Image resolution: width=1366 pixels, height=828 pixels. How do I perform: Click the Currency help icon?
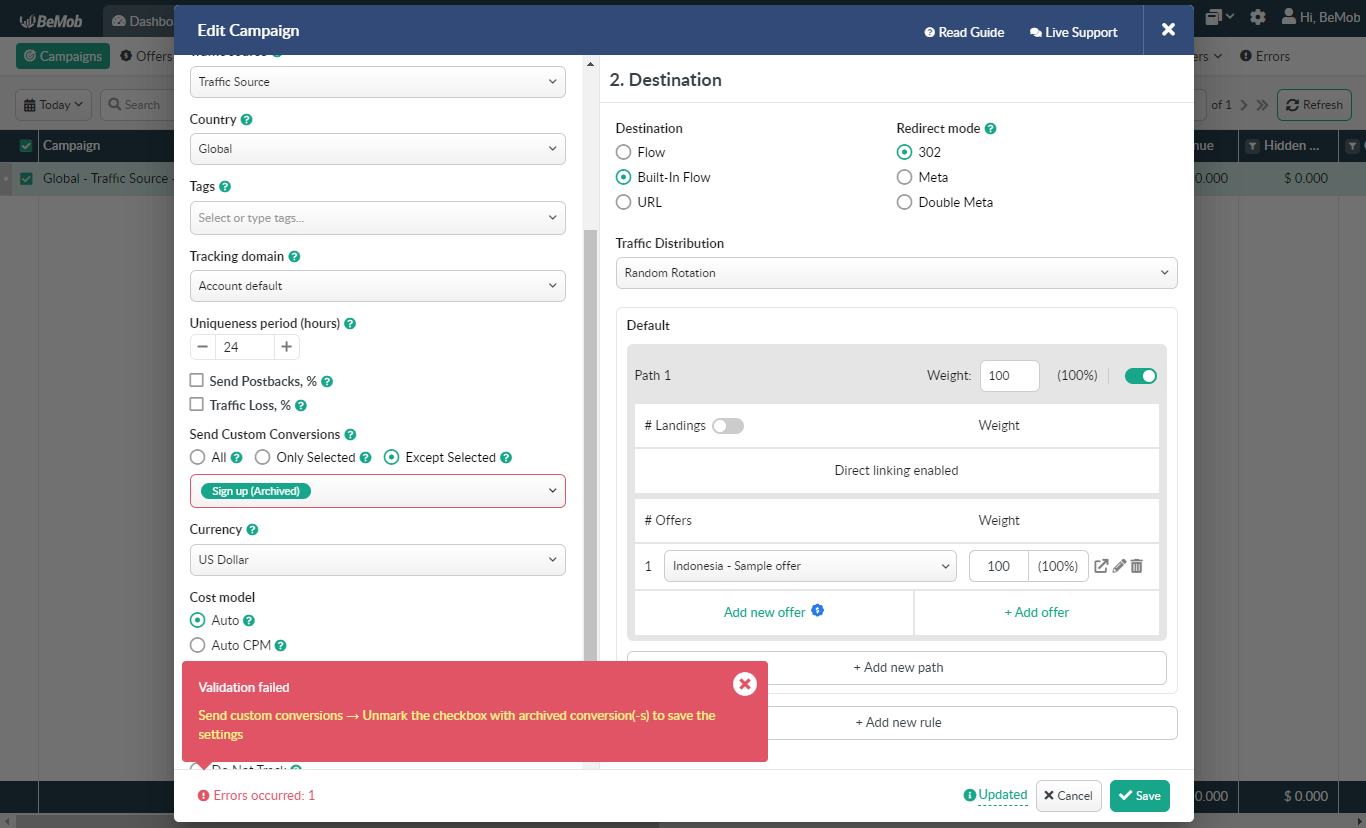pyautogui.click(x=252, y=529)
